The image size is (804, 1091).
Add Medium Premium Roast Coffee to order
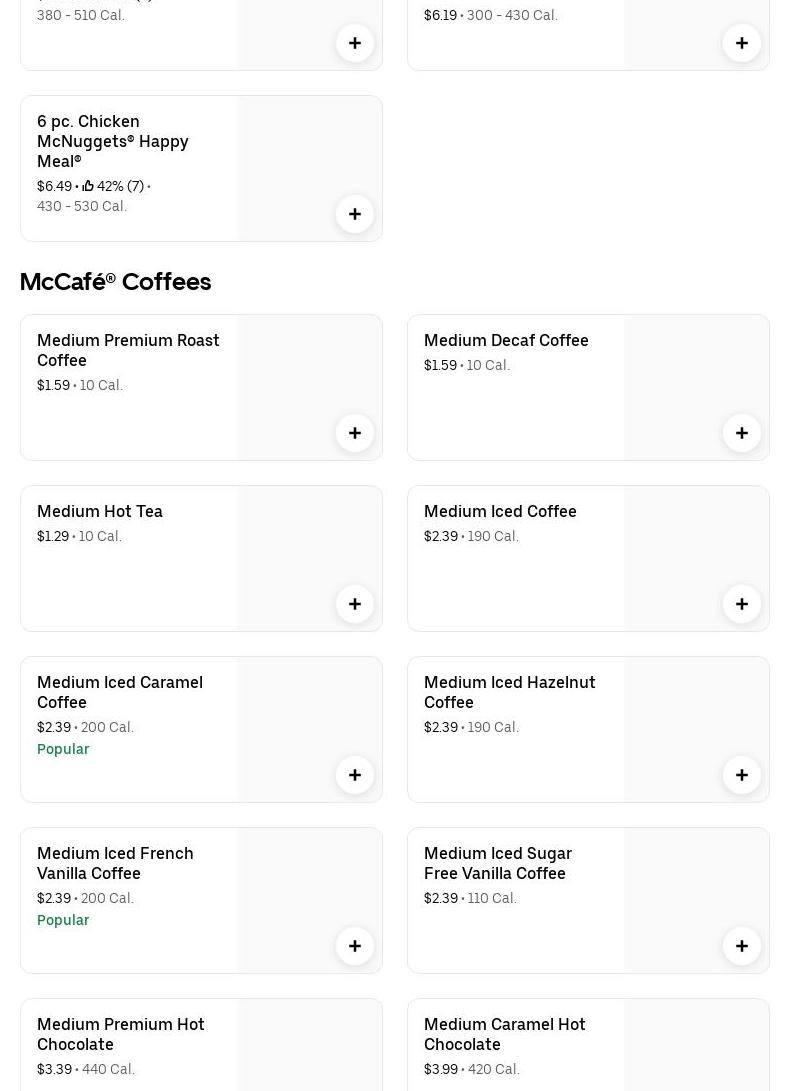coord(354,433)
